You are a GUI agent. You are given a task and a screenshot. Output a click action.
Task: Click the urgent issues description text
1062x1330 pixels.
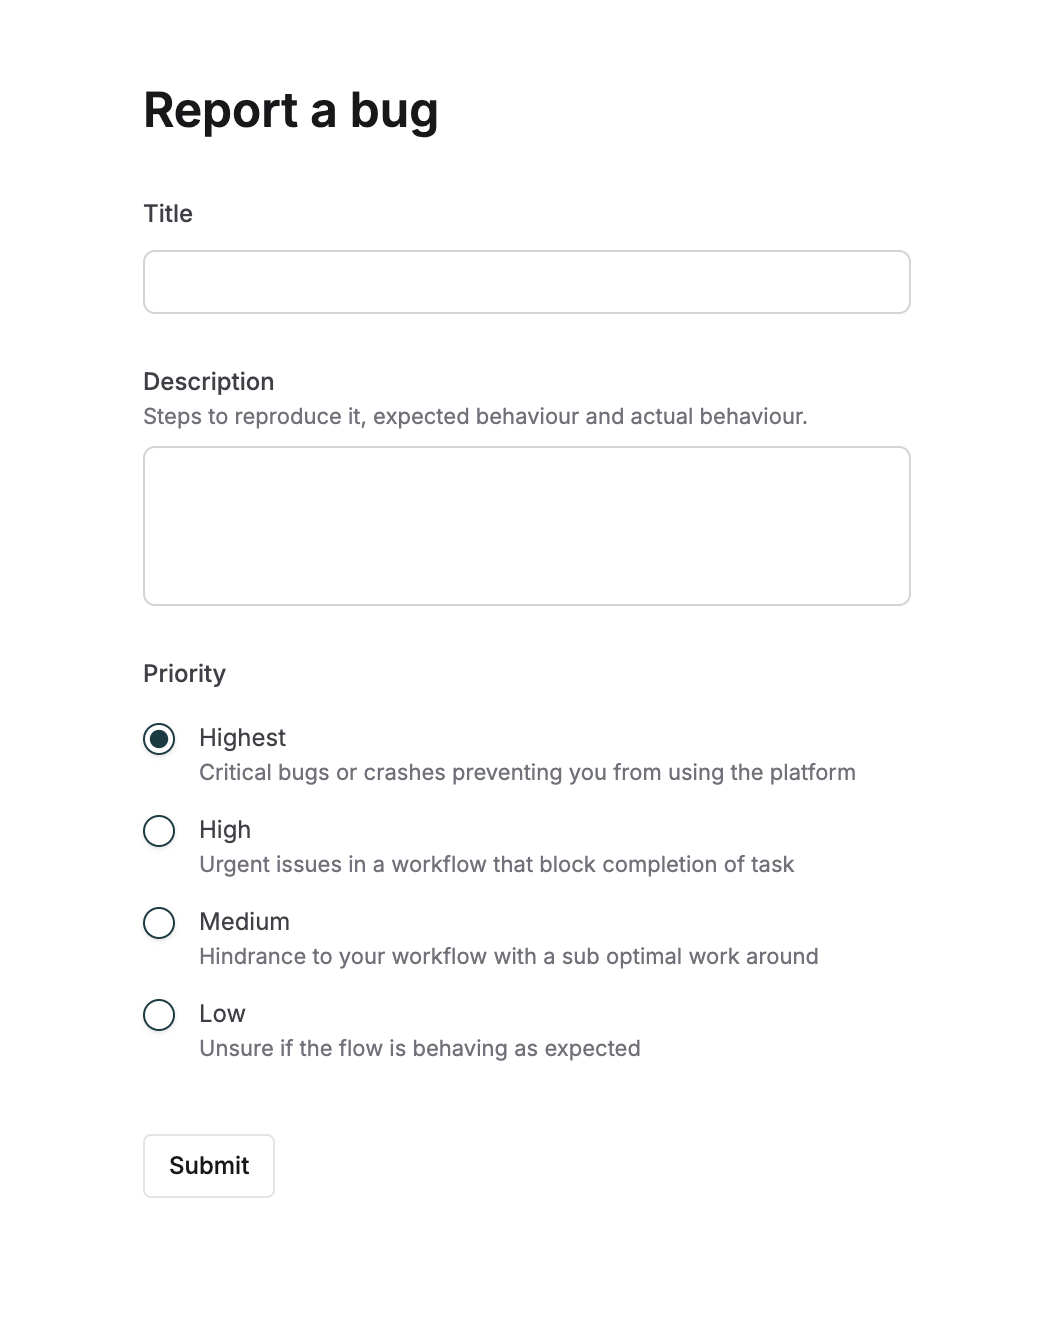point(496,864)
